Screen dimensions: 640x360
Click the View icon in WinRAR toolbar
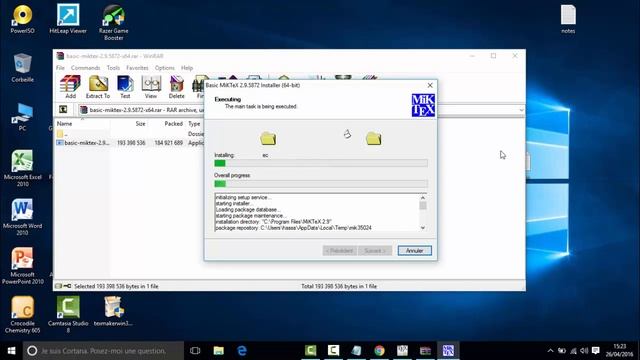(x=151, y=87)
